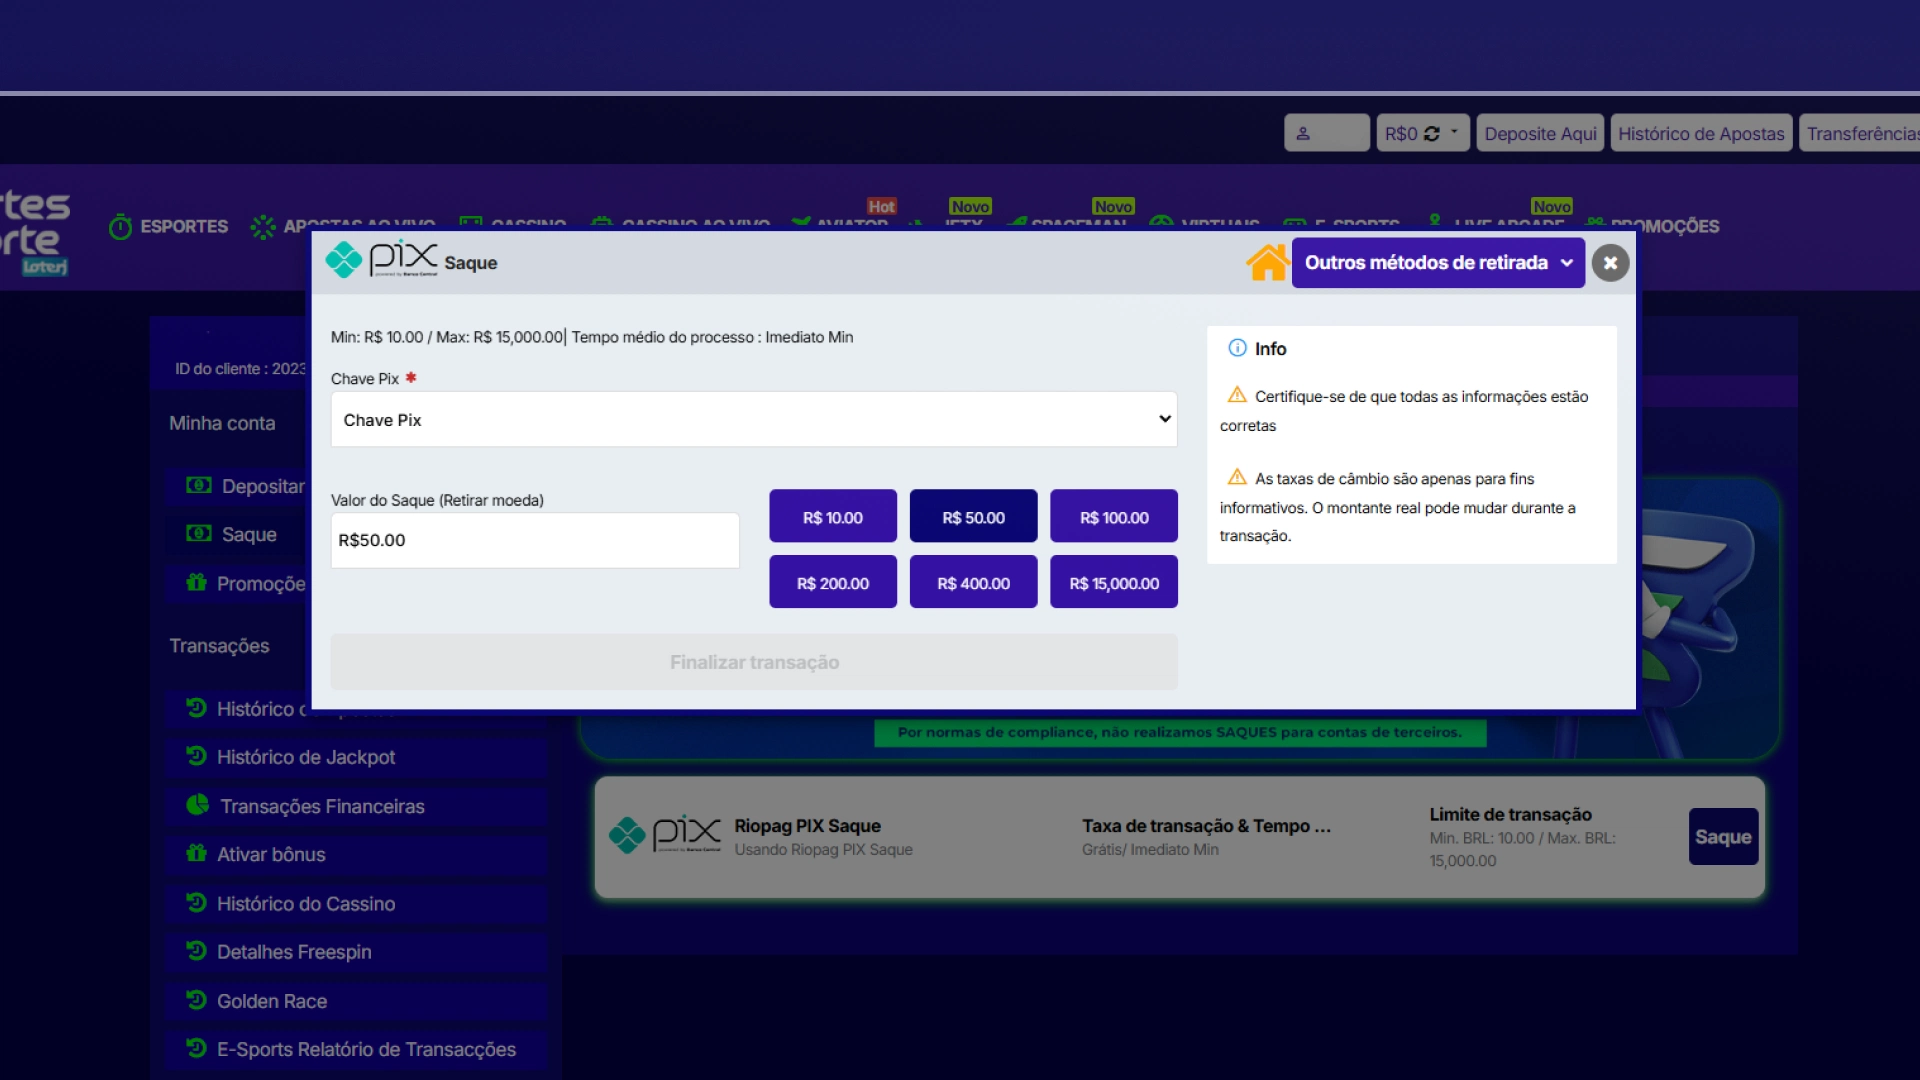Select the R$ 15,000.00 amount button

coord(1114,582)
